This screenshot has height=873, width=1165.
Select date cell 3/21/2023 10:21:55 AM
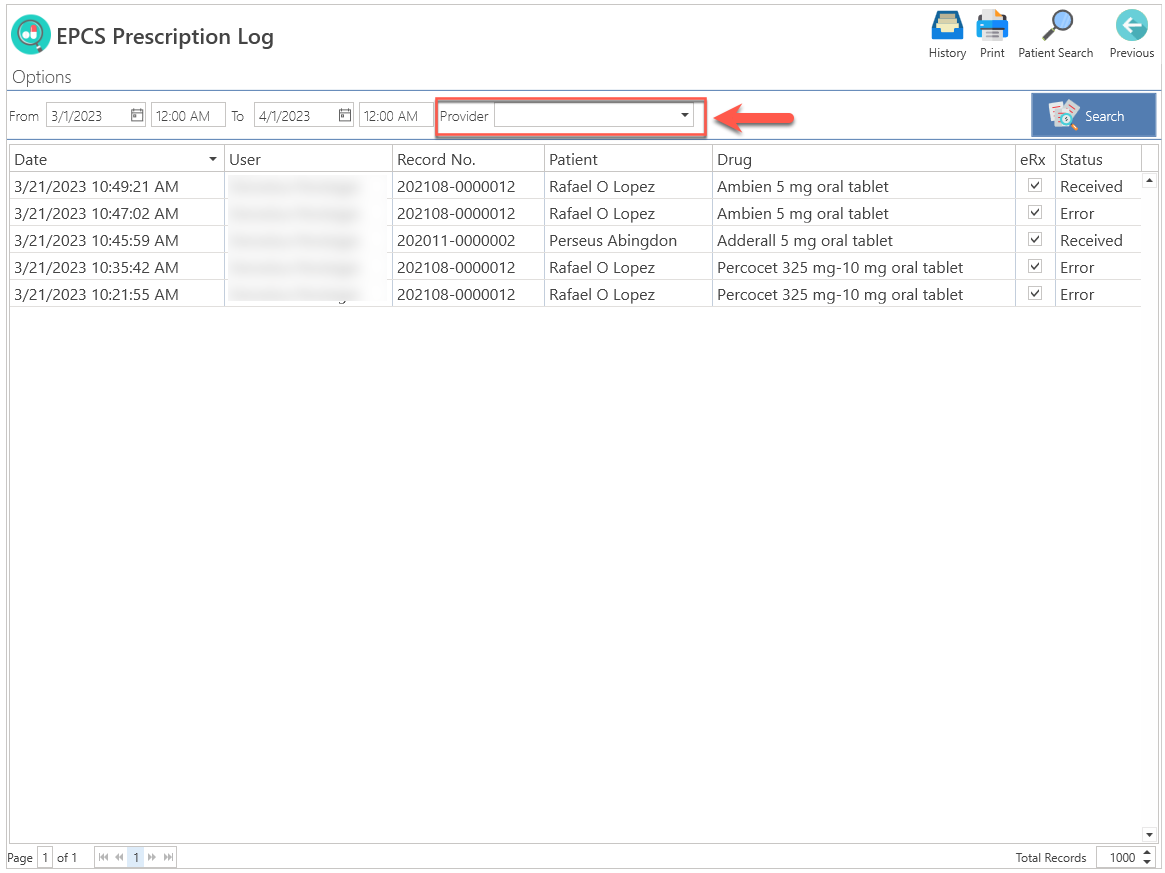click(x=117, y=294)
